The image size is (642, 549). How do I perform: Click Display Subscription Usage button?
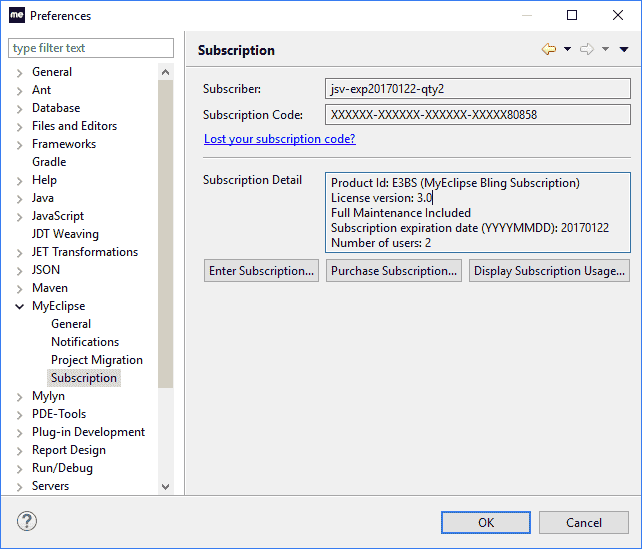click(549, 271)
